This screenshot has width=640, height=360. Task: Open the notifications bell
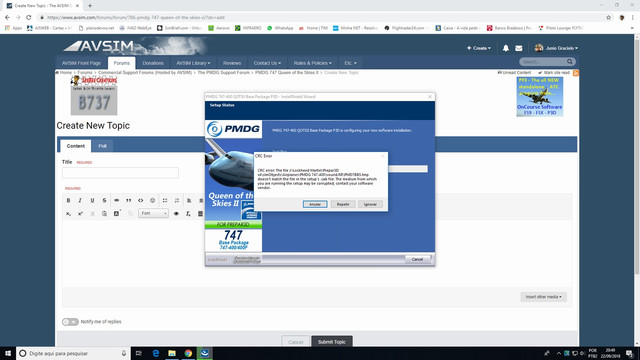pos(506,48)
